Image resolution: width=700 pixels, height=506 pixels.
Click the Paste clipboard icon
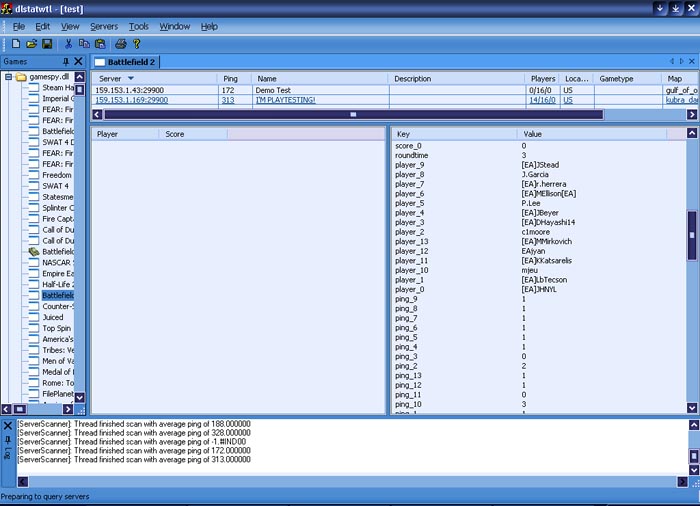[x=100, y=44]
